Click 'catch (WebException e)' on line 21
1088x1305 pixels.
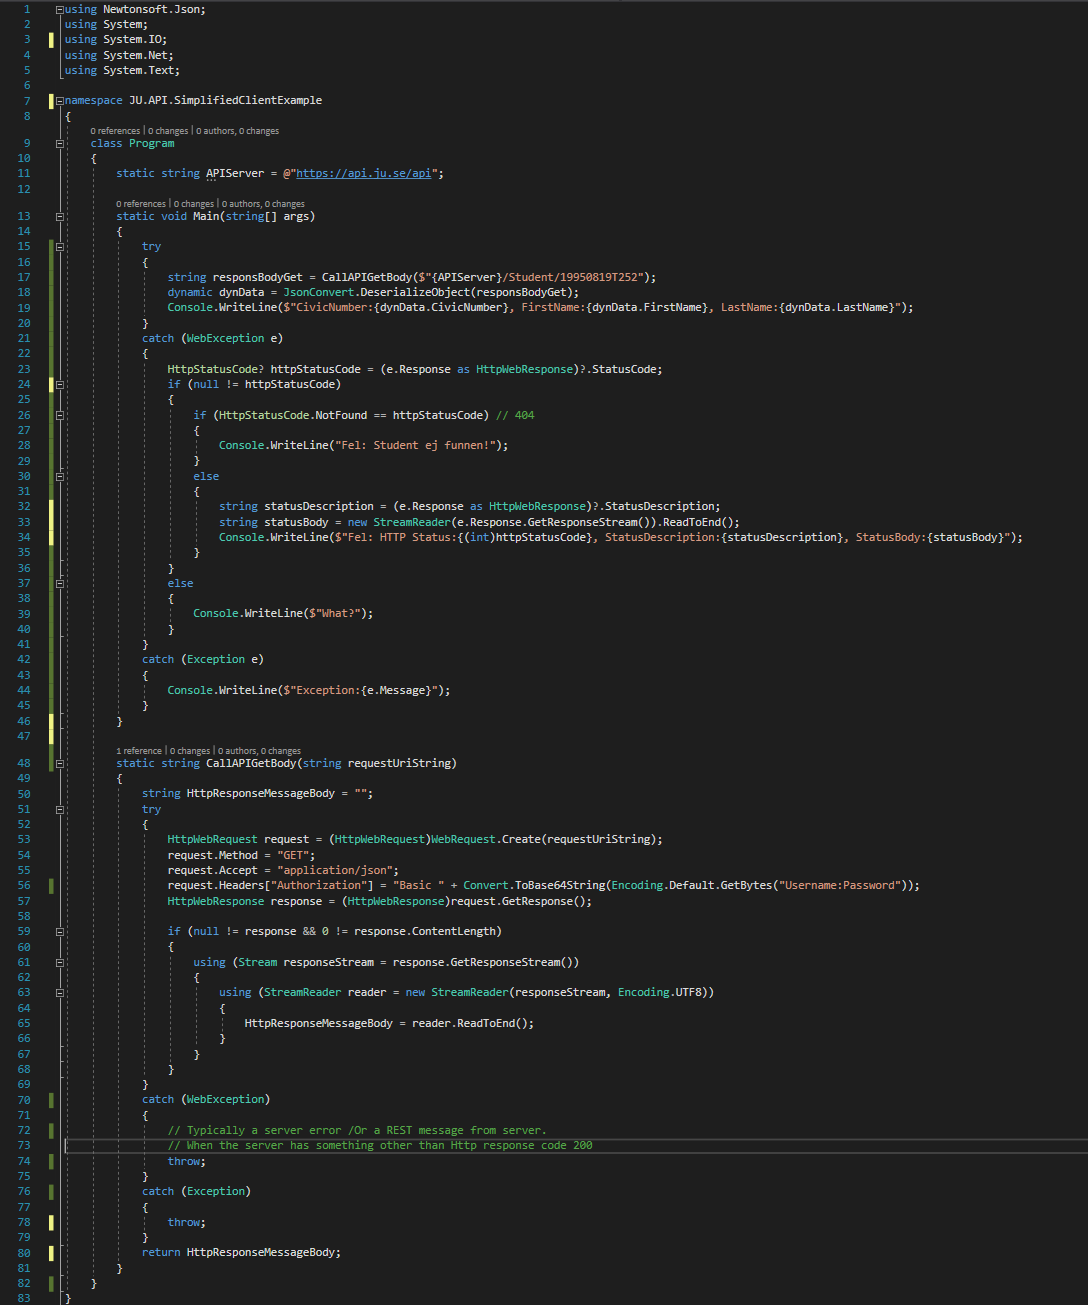pyautogui.click(x=212, y=338)
